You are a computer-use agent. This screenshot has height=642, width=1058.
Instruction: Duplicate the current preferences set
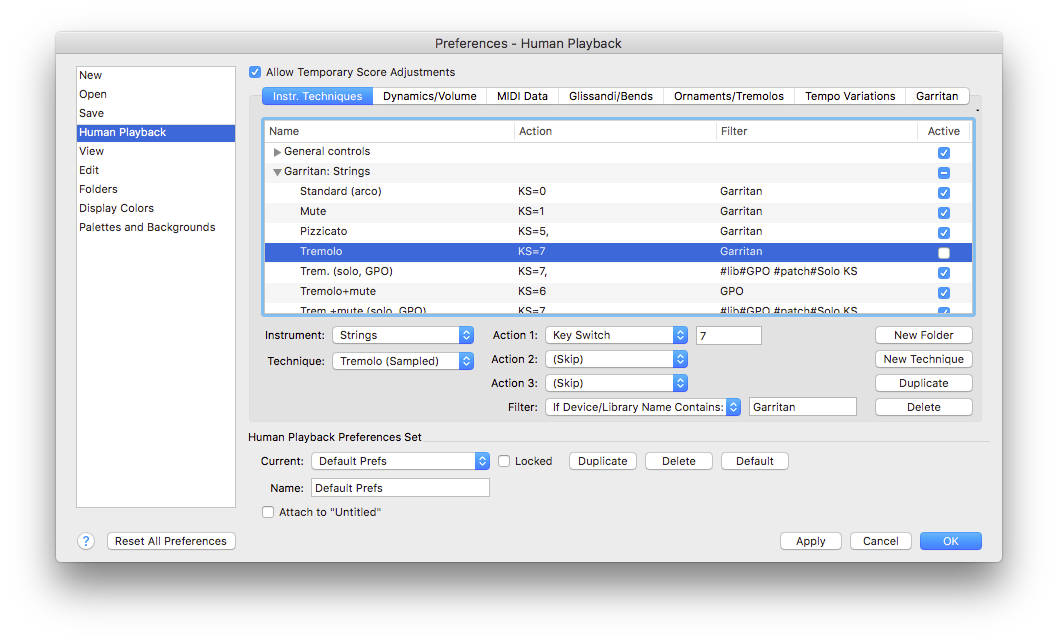pyautogui.click(x=603, y=461)
